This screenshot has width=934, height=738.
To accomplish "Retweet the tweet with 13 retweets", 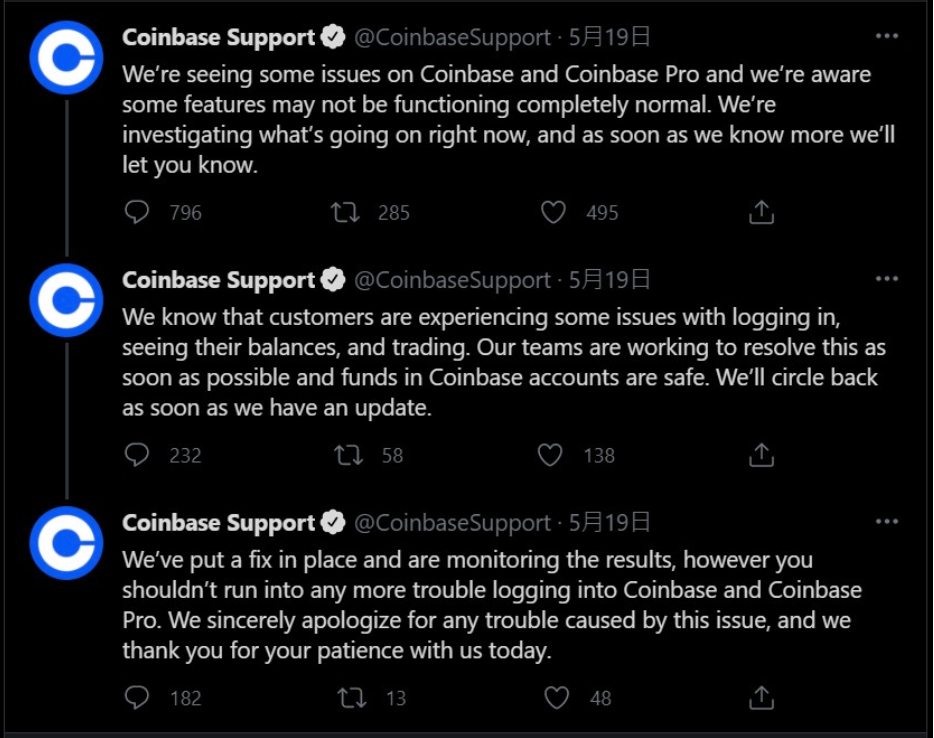I will click(x=351, y=697).
